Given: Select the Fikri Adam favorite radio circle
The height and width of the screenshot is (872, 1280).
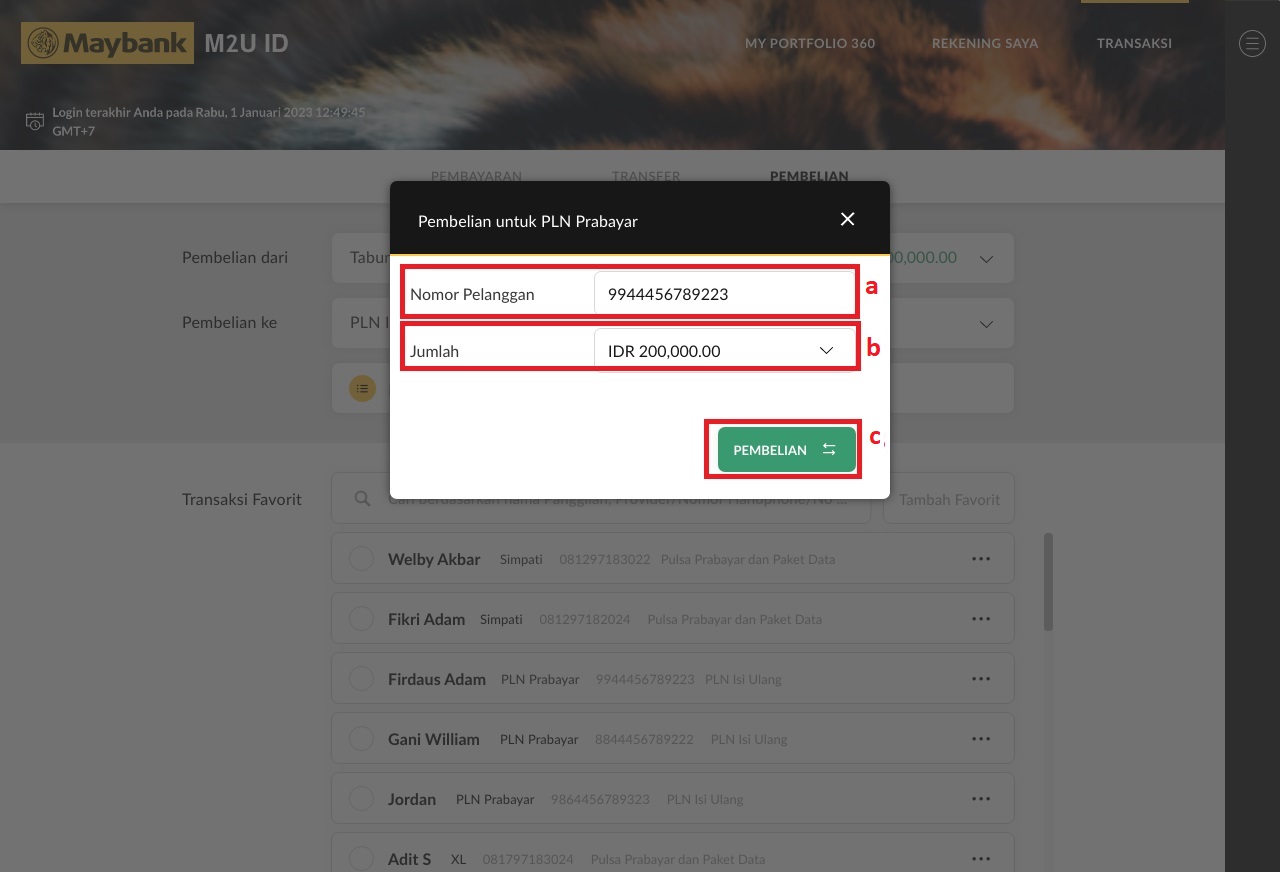Looking at the screenshot, I should [361, 618].
